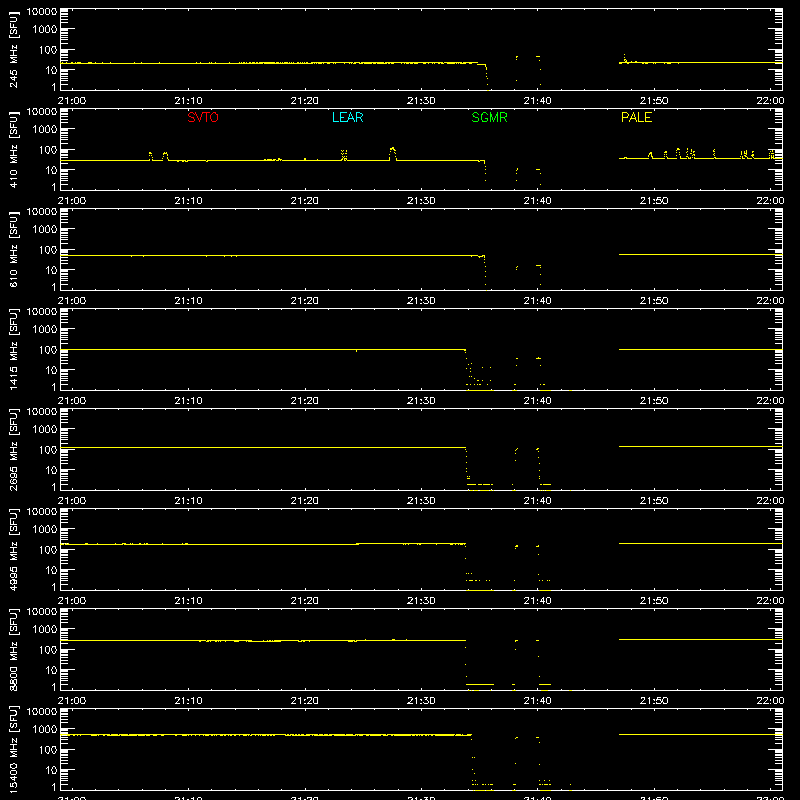Click 21:10 time label under 4995 MHz plot
Viewport: 800px width, 800px height.
[x=188, y=601]
